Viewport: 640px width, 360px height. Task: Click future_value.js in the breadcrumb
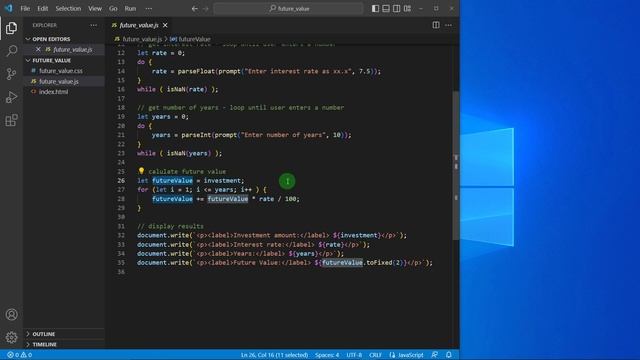(142, 39)
